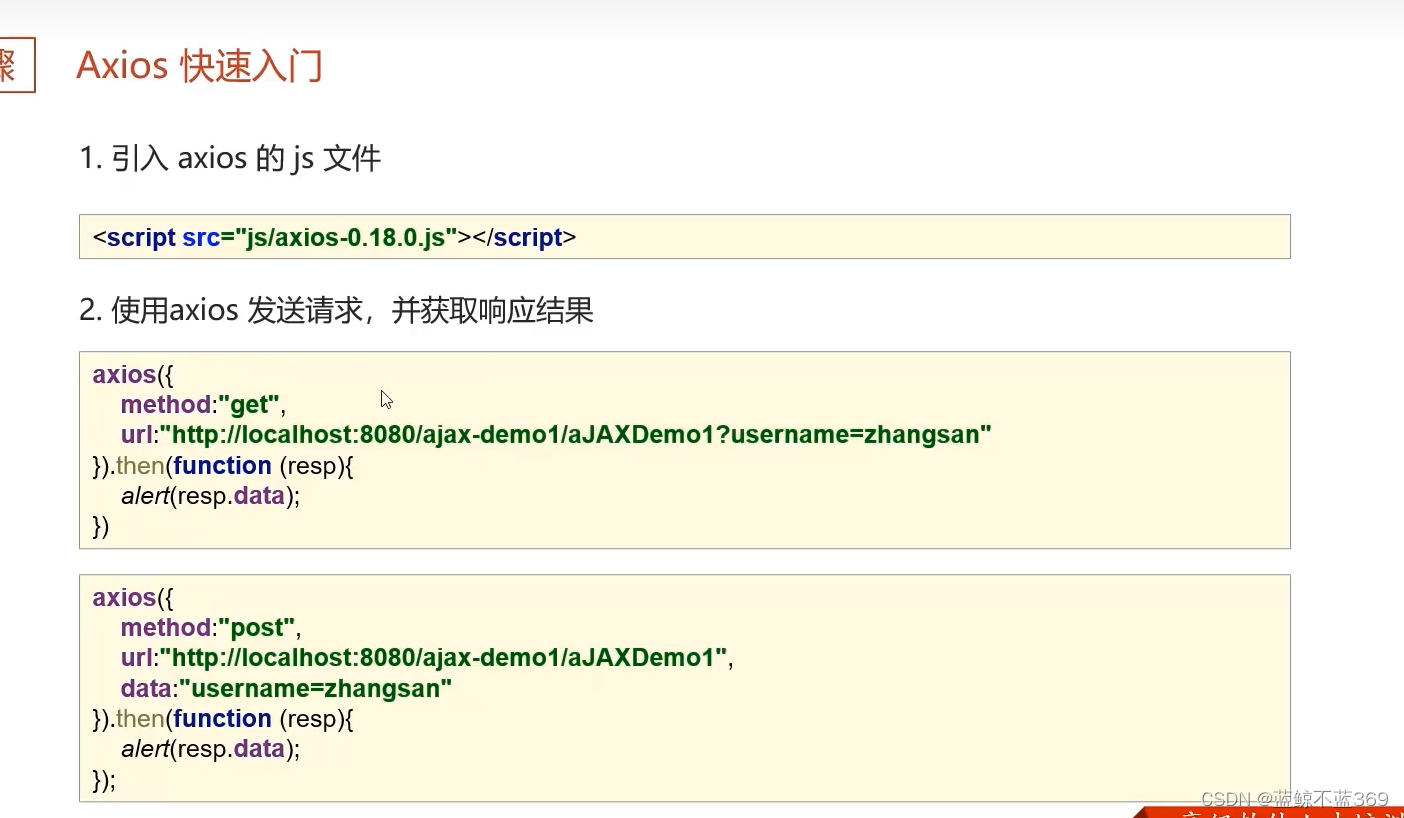Click the line data:"username=zhangsan"
1404x818 pixels.
click(286, 688)
